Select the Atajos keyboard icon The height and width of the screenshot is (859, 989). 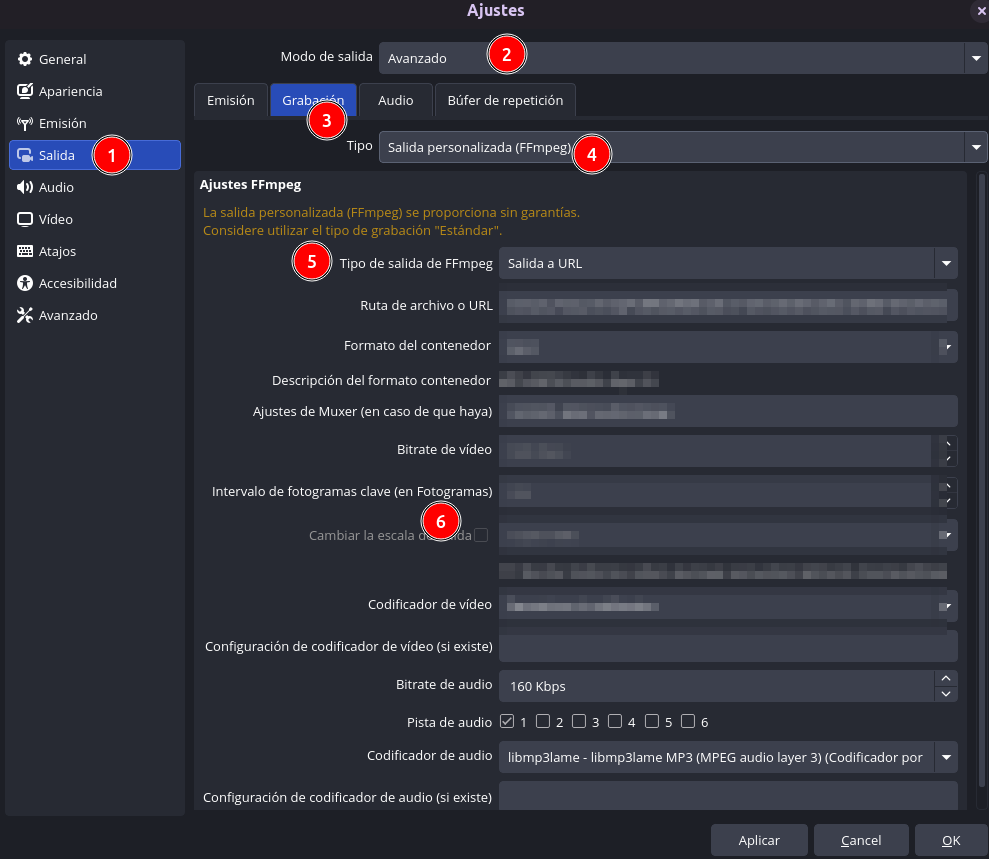tap(25, 251)
